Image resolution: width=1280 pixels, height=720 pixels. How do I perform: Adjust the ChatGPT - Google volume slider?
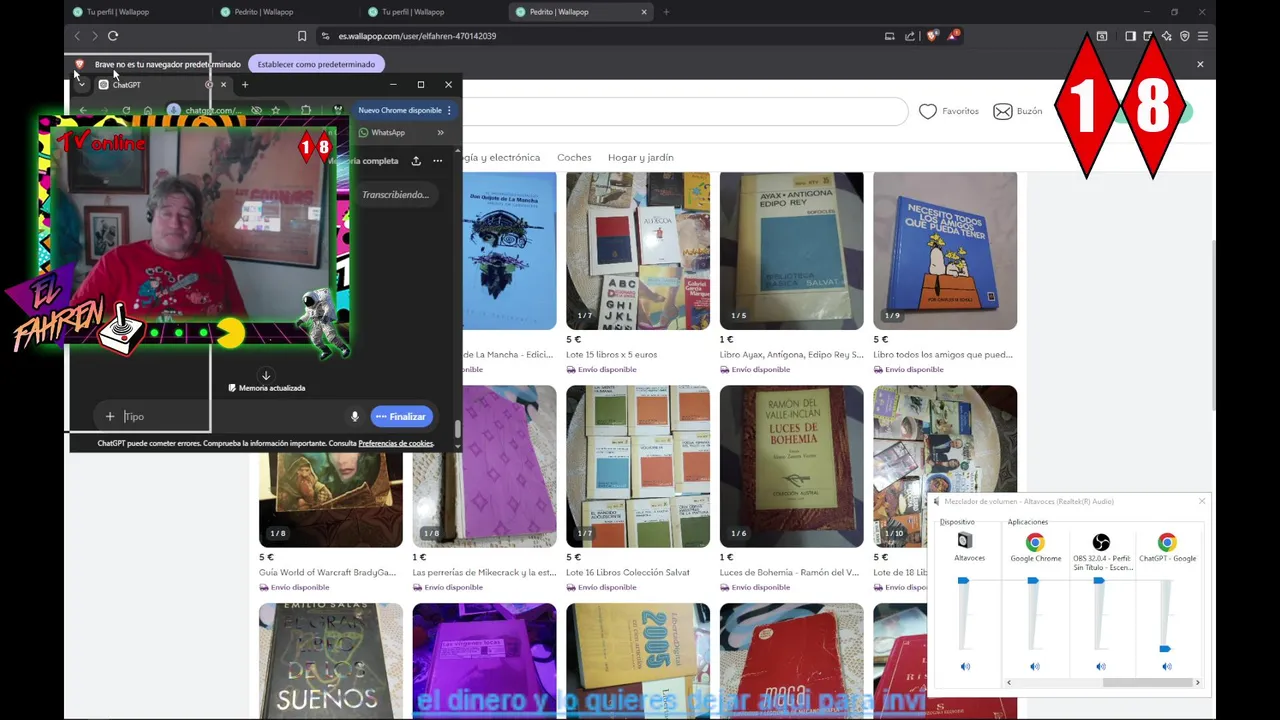[1165, 649]
